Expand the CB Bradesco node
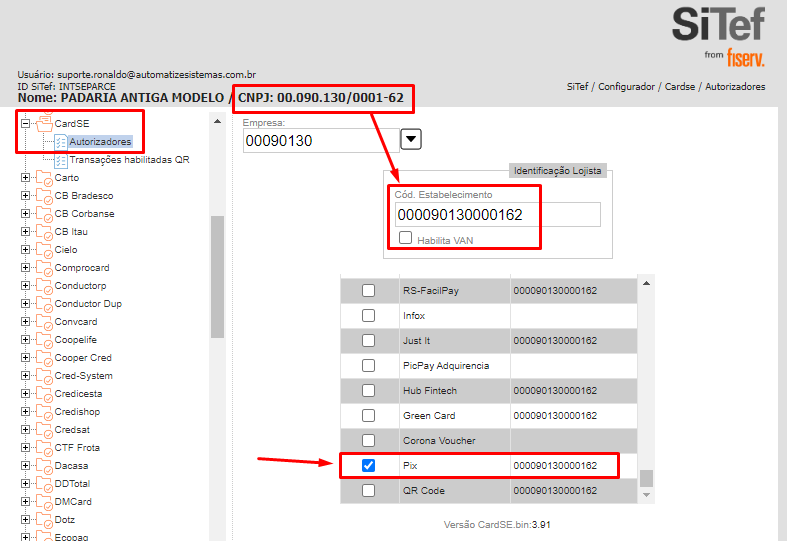Viewport: 787px width, 541px height. pyautogui.click(x=25, y=196)
